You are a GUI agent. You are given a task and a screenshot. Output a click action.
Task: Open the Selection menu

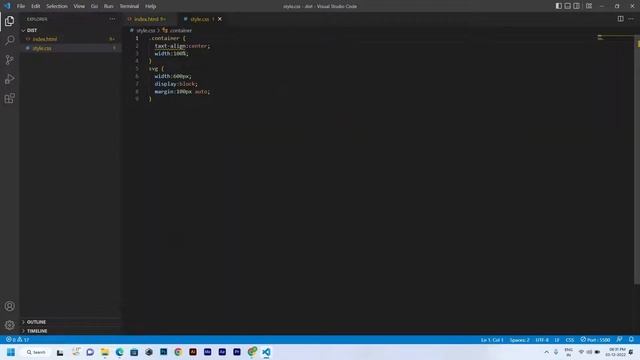[57, 6]
